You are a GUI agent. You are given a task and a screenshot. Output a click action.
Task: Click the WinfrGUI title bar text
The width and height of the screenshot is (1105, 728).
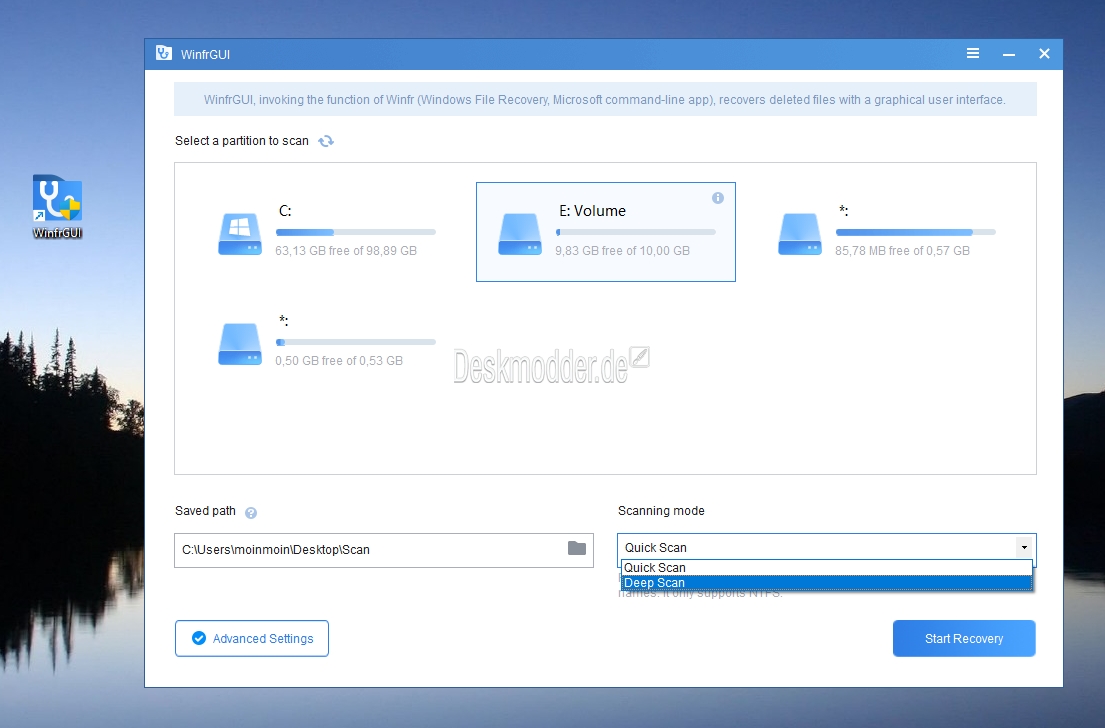coord(205,54)
